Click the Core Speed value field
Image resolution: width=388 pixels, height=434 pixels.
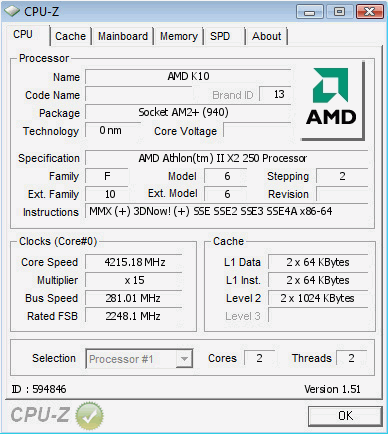tap(134, 262)
